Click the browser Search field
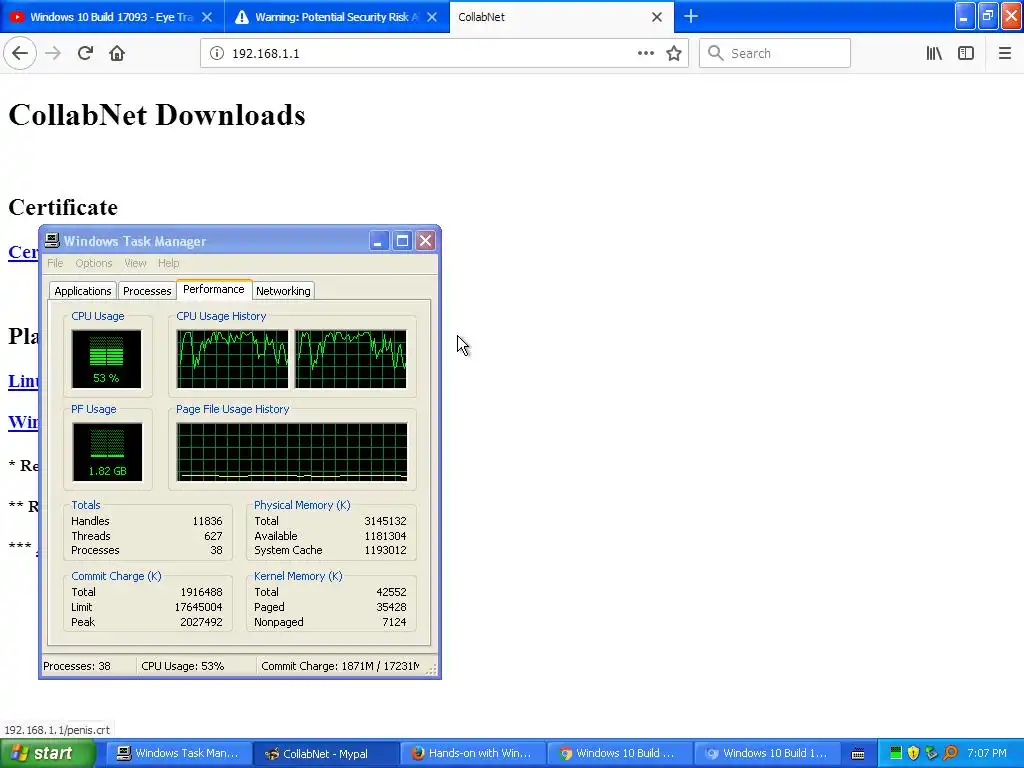Image resolution: width=1024 pixels, height=768 pixels. pos(775,54)
